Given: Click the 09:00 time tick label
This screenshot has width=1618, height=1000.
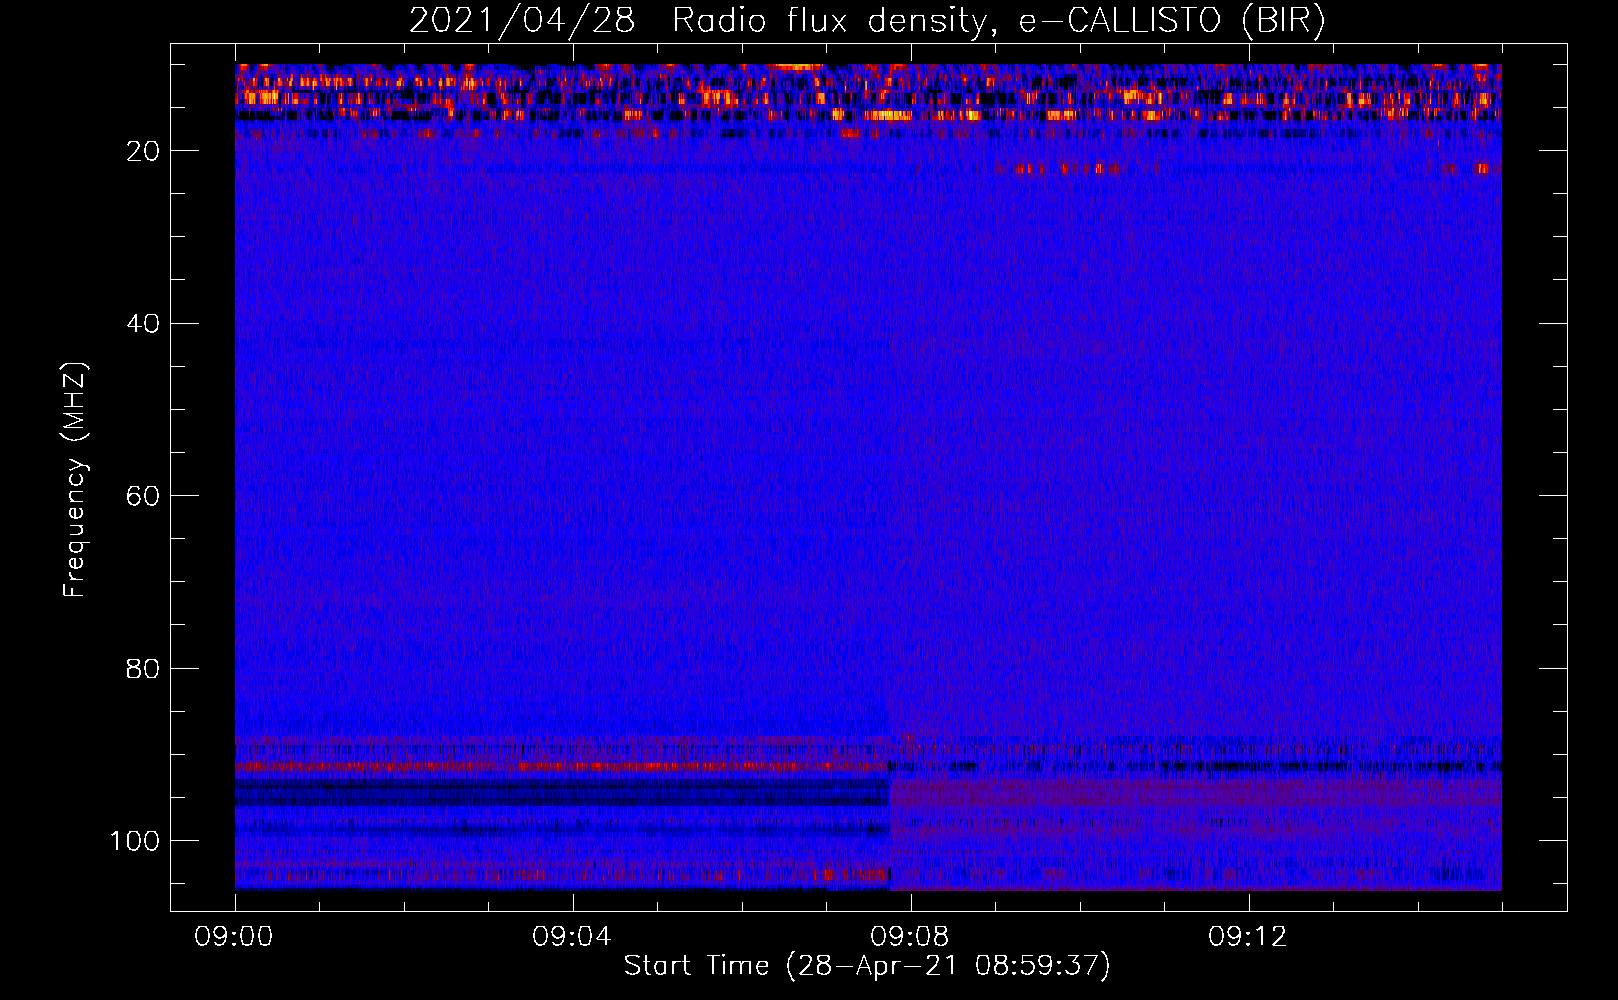Looking at the screenshot, I should click(x=235, y=937).
